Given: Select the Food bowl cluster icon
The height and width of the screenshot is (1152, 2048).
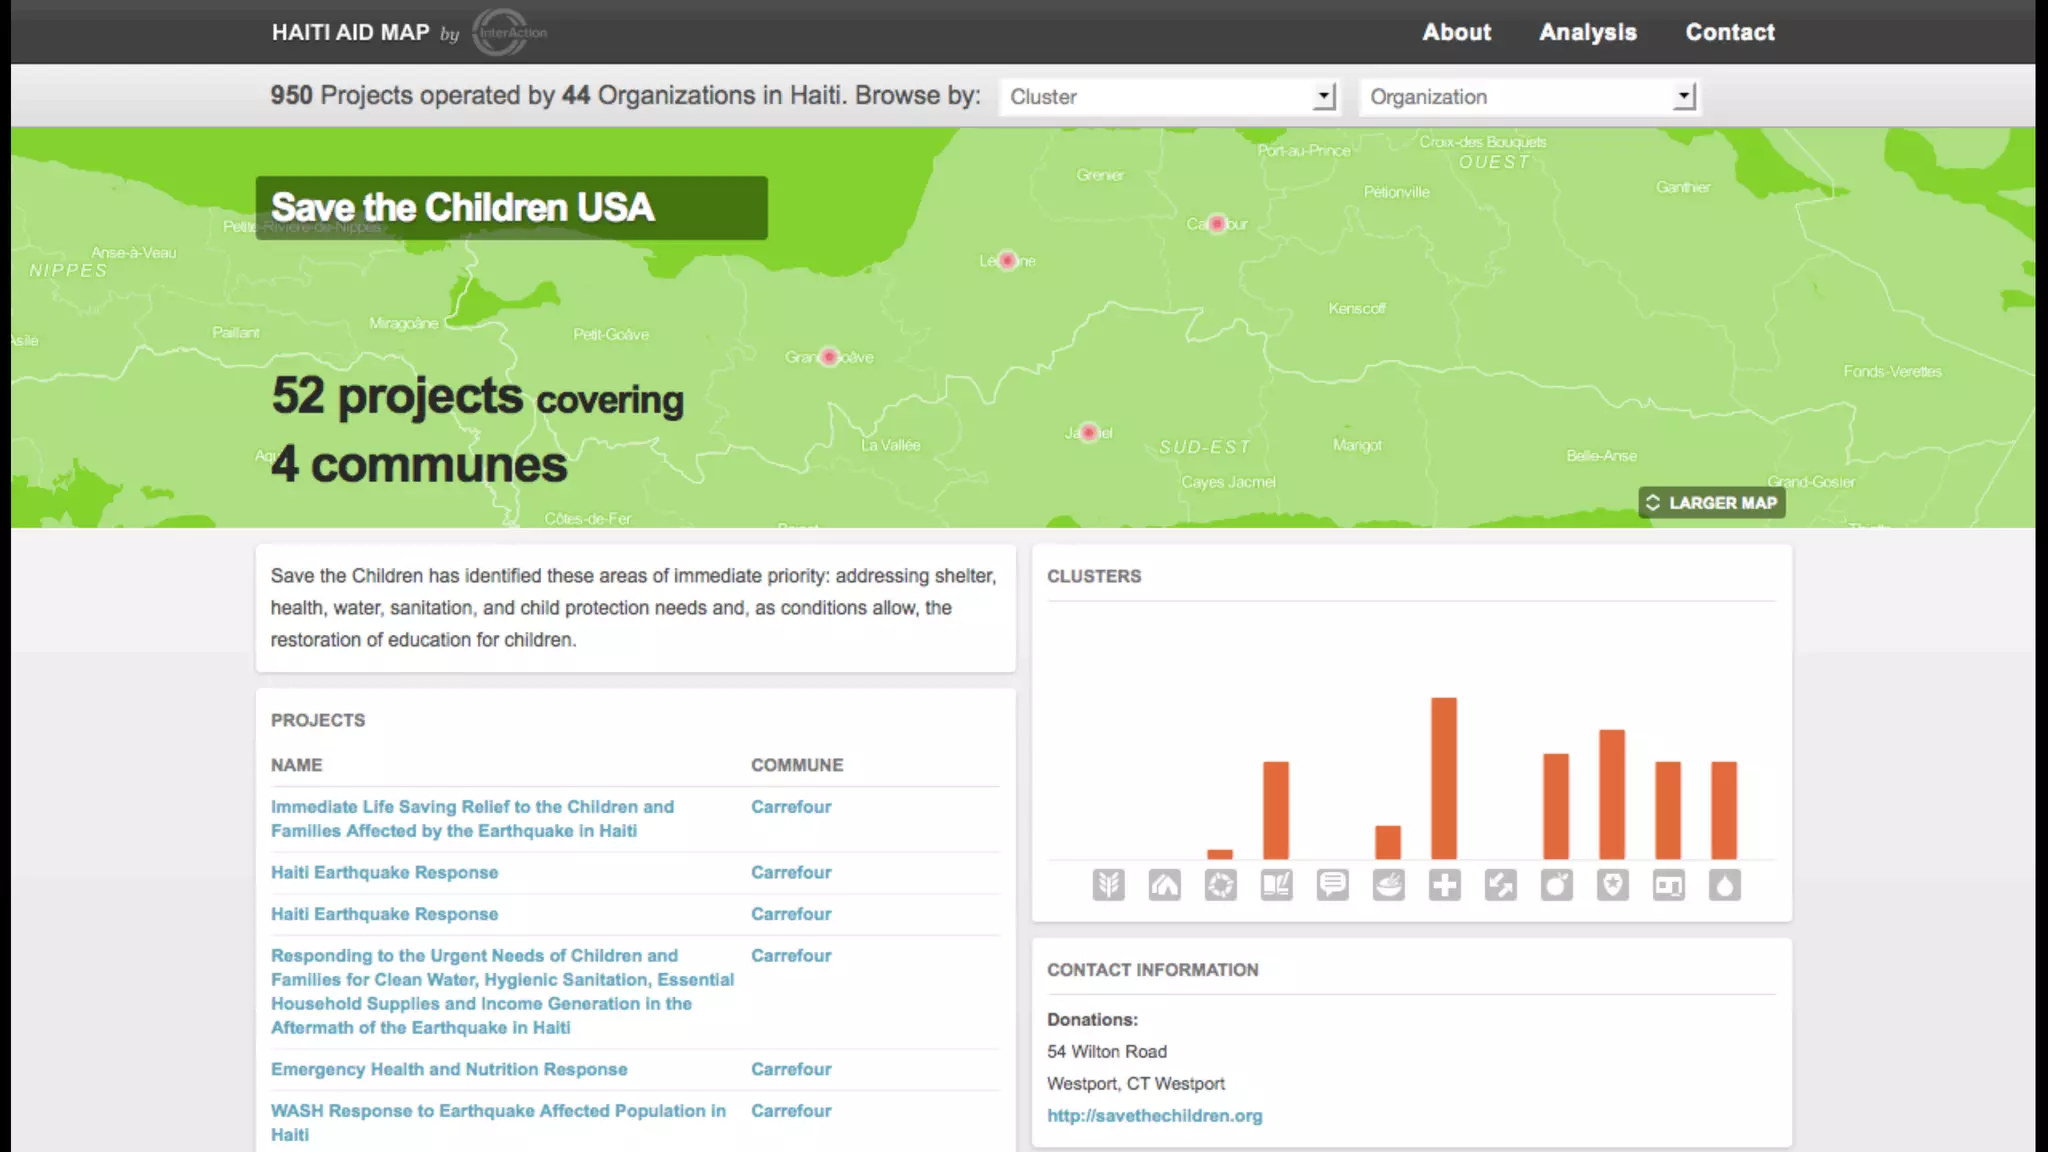Looking at the screenshot, I should [x=1388, y=885].
